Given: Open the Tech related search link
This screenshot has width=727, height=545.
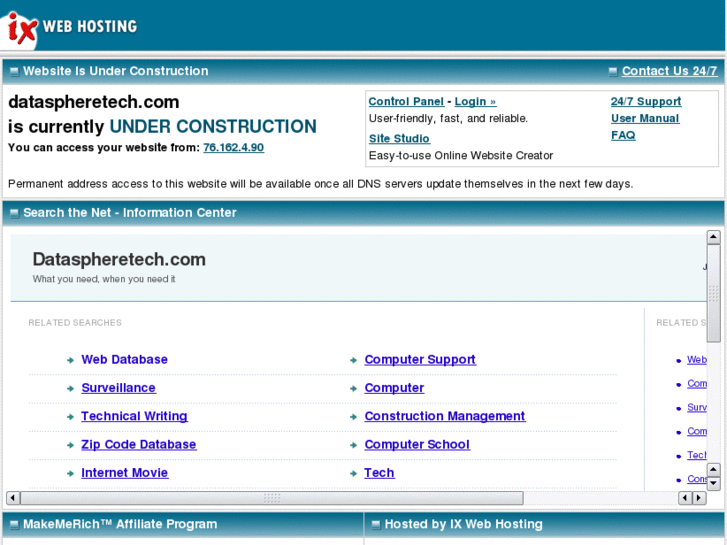Looking at the screenshot, I should (379, 473).
